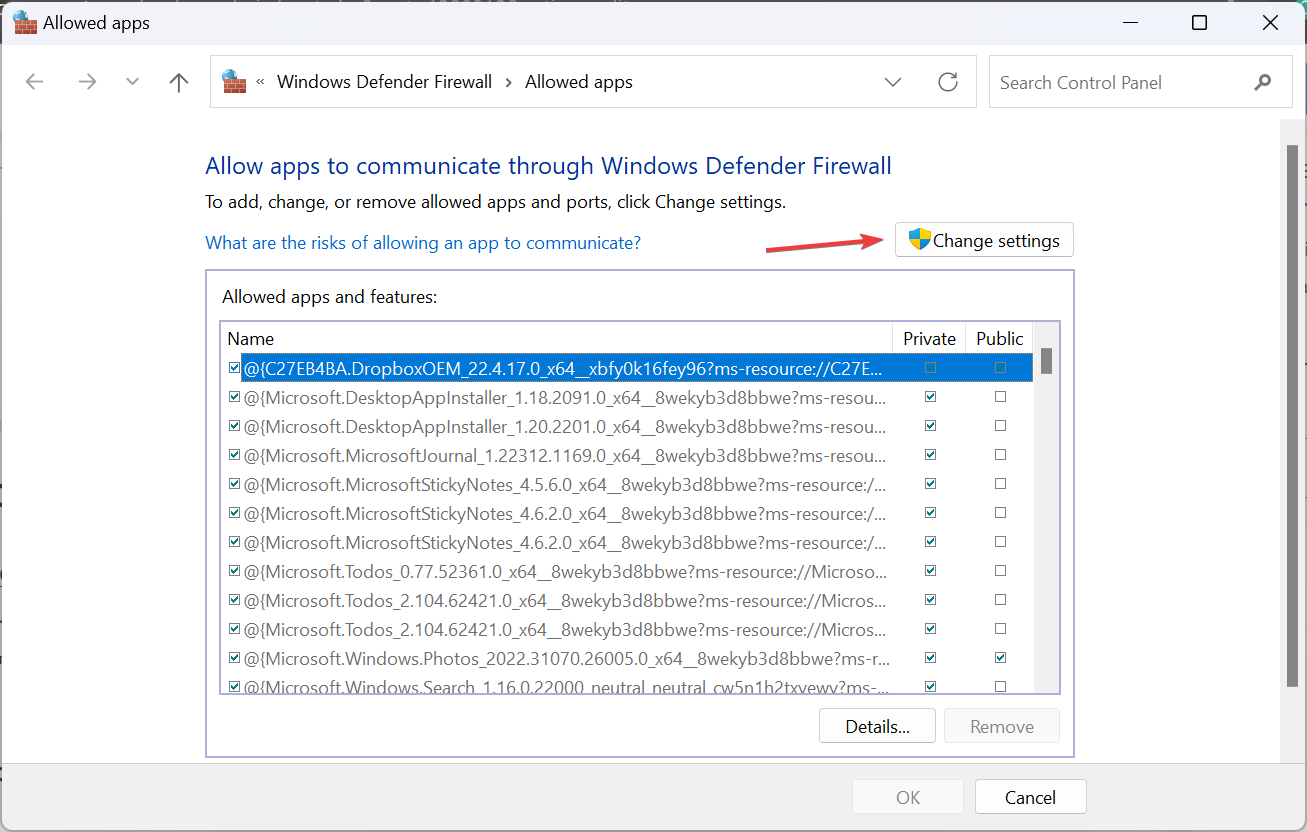Click in the Search Control Panel field
Image resolution: width=1307 pixels, height=832 pixels.
coord(1120,83)
